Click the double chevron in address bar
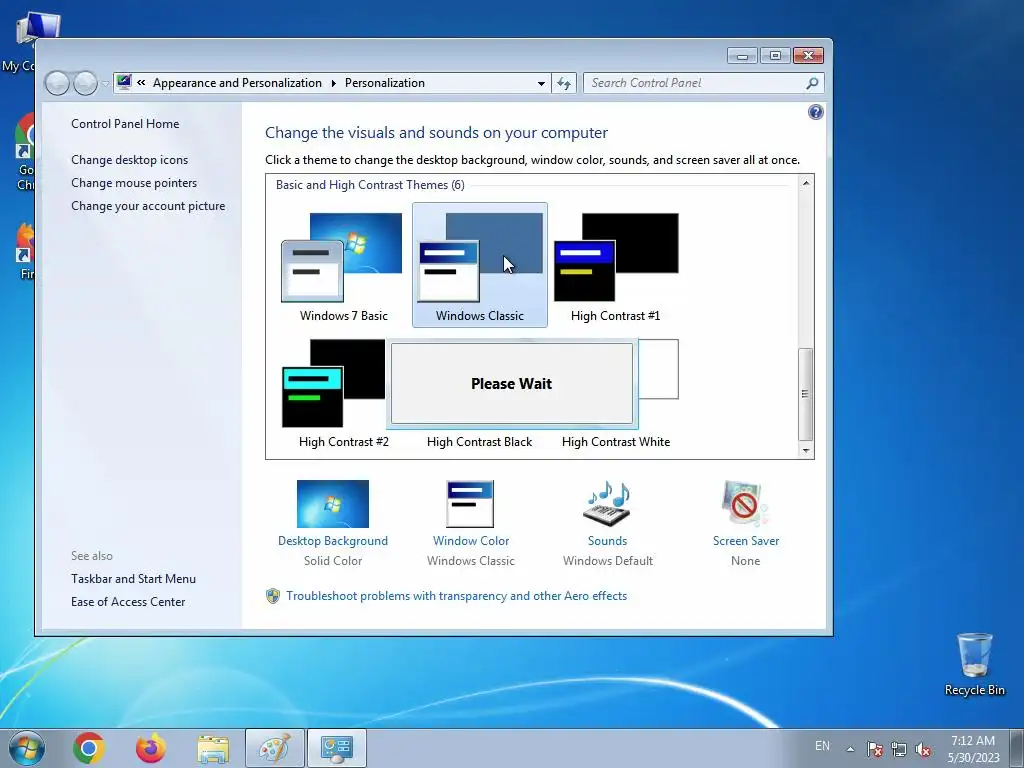Image resolution: width=1024 pixels, height=768 pixels. point(141,83)
